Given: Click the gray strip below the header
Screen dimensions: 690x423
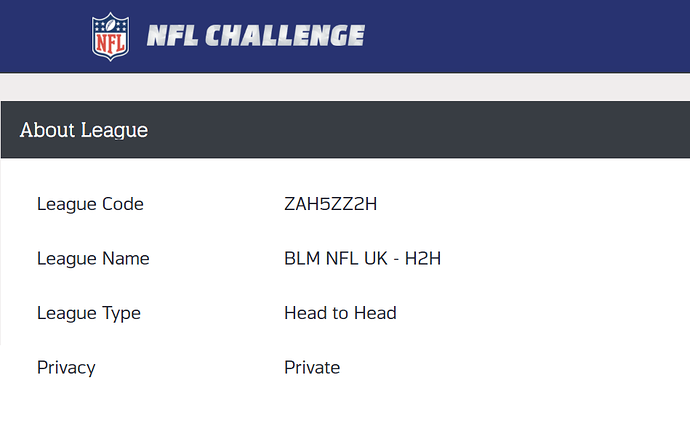Looking at the screenshot, I should (345, 88).
